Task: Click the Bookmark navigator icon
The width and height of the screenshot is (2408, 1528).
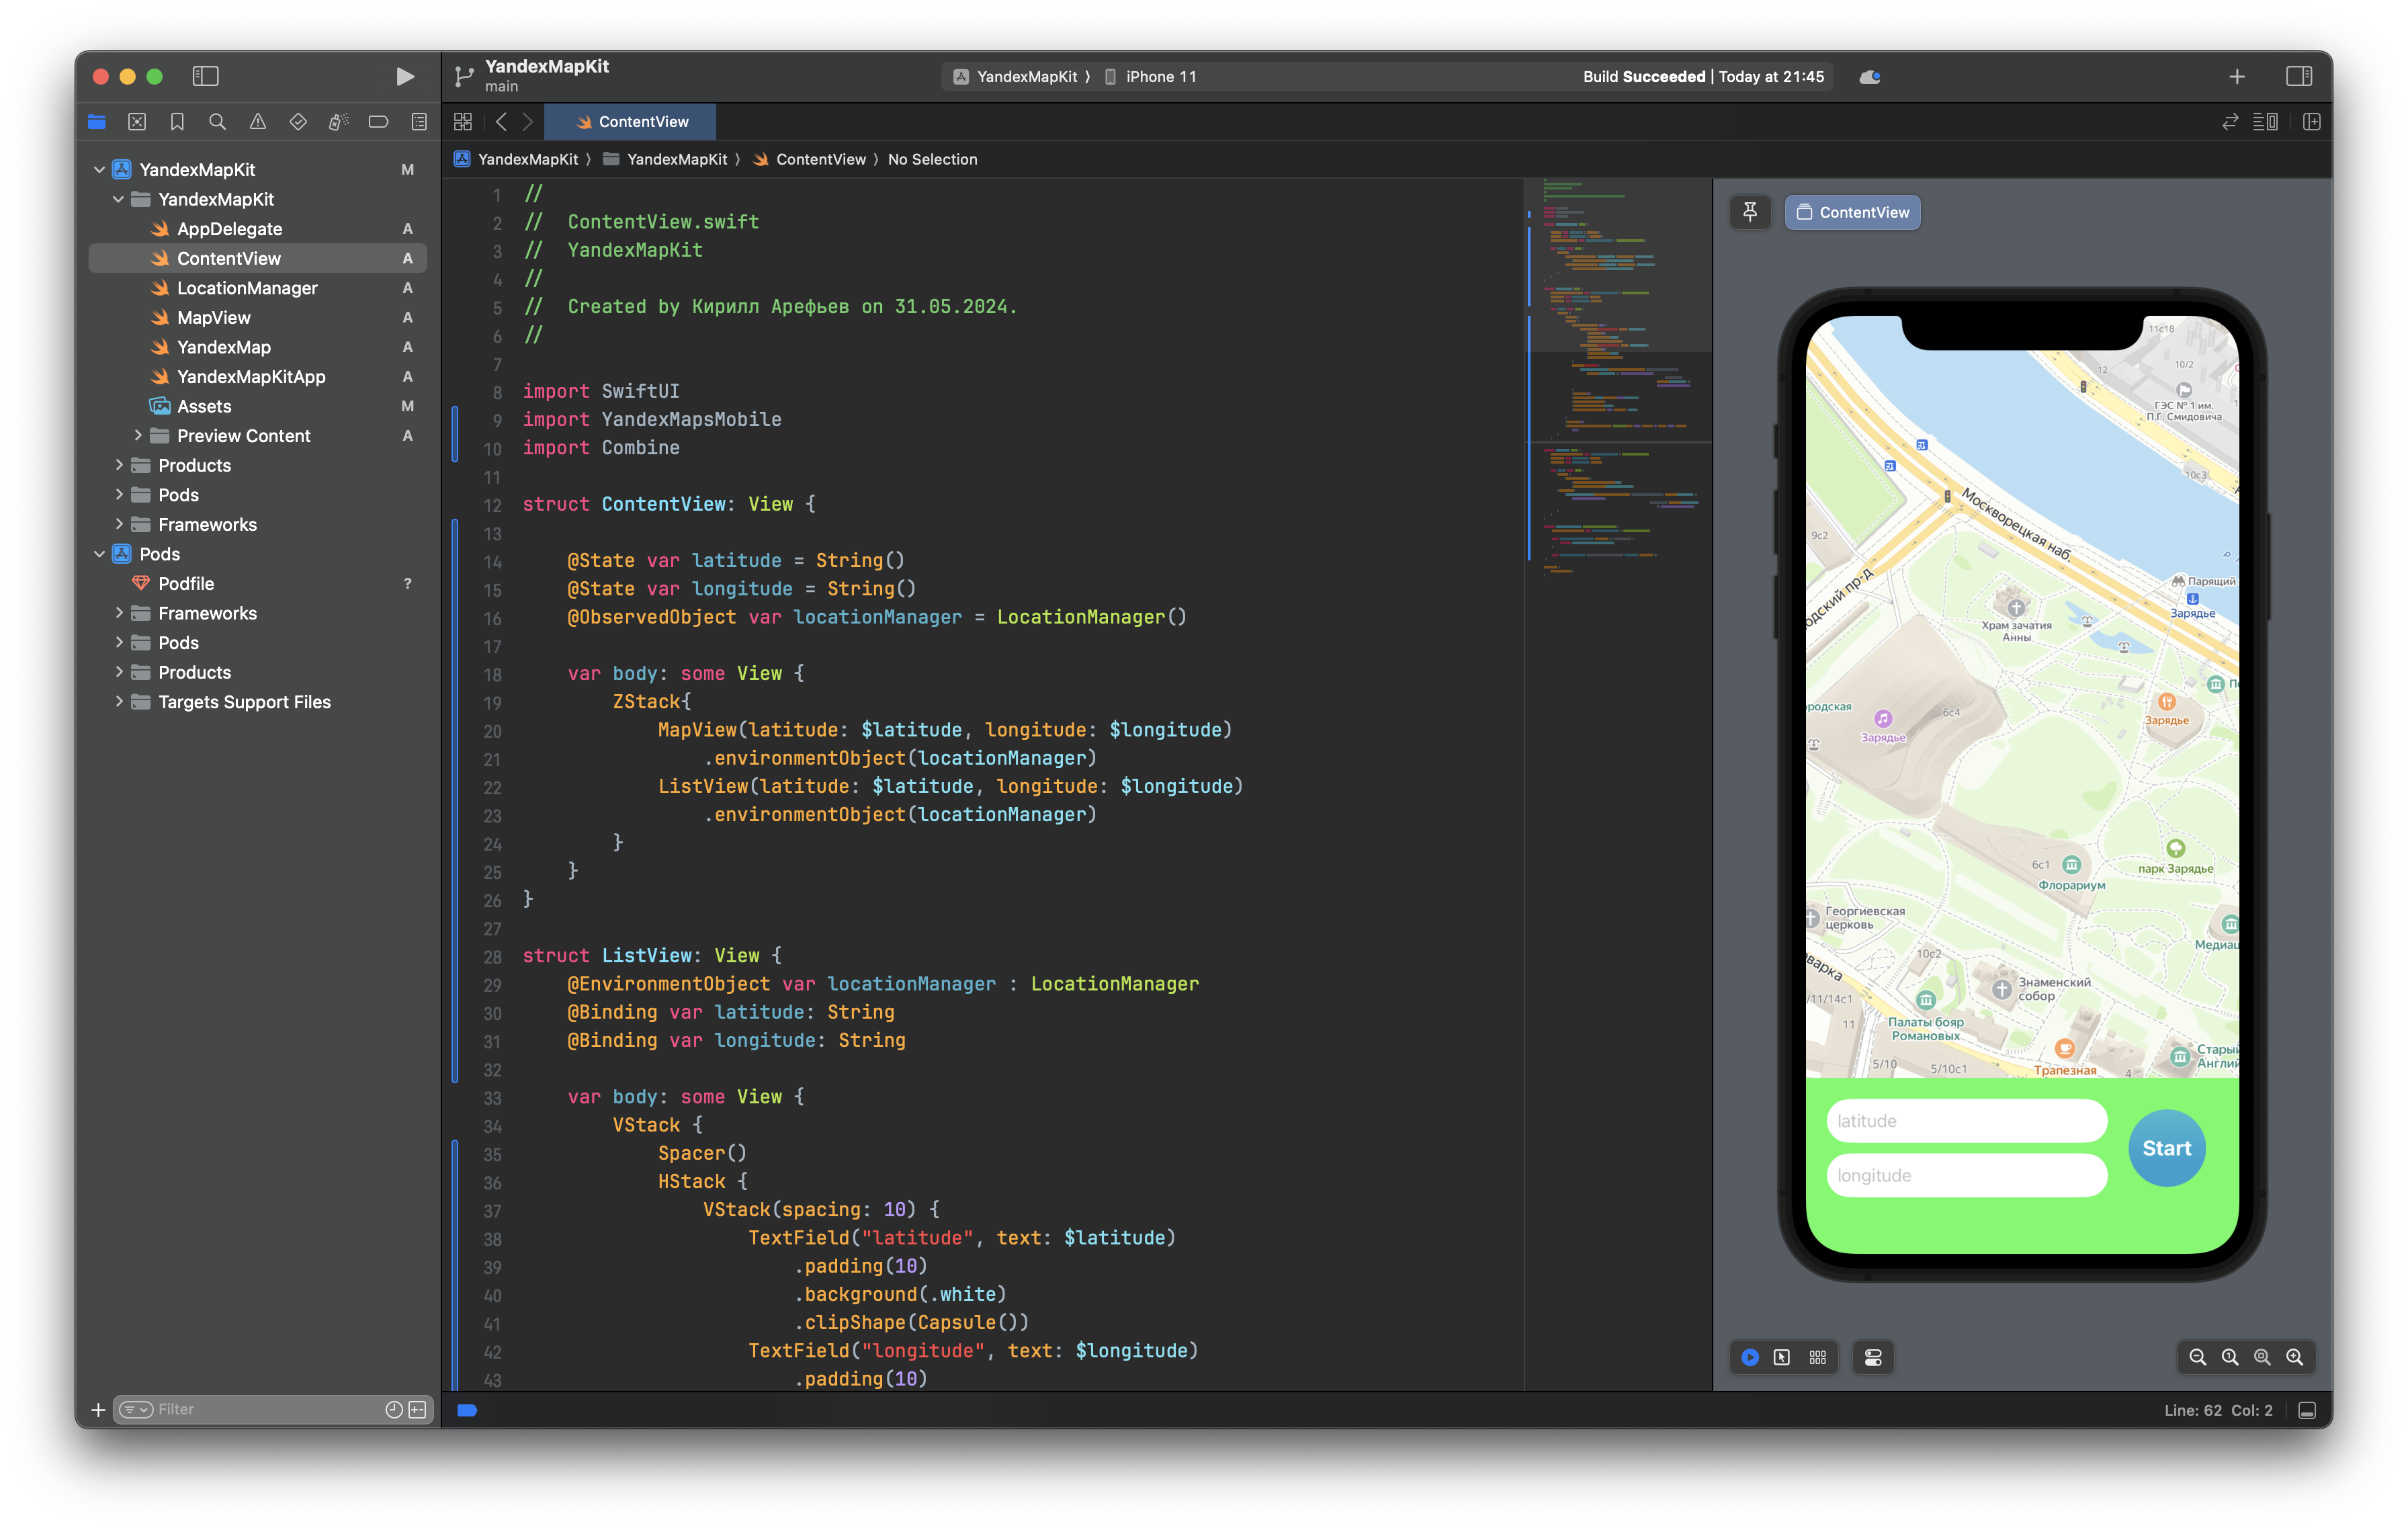Action: 177,122
